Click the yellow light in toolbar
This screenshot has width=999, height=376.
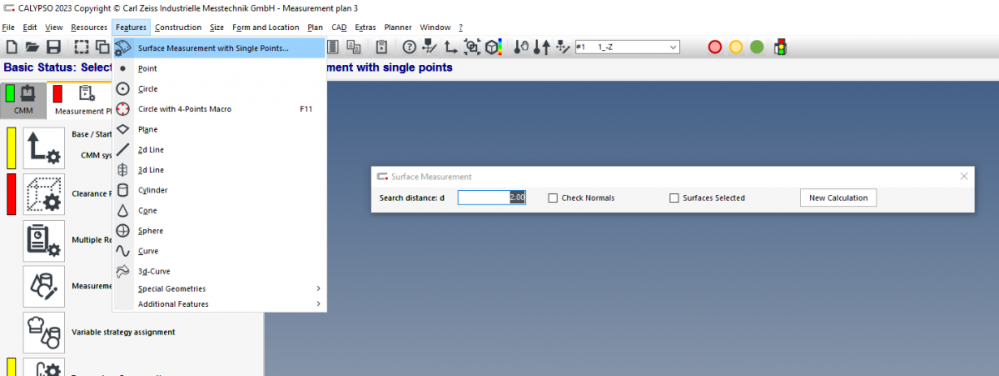736,47
